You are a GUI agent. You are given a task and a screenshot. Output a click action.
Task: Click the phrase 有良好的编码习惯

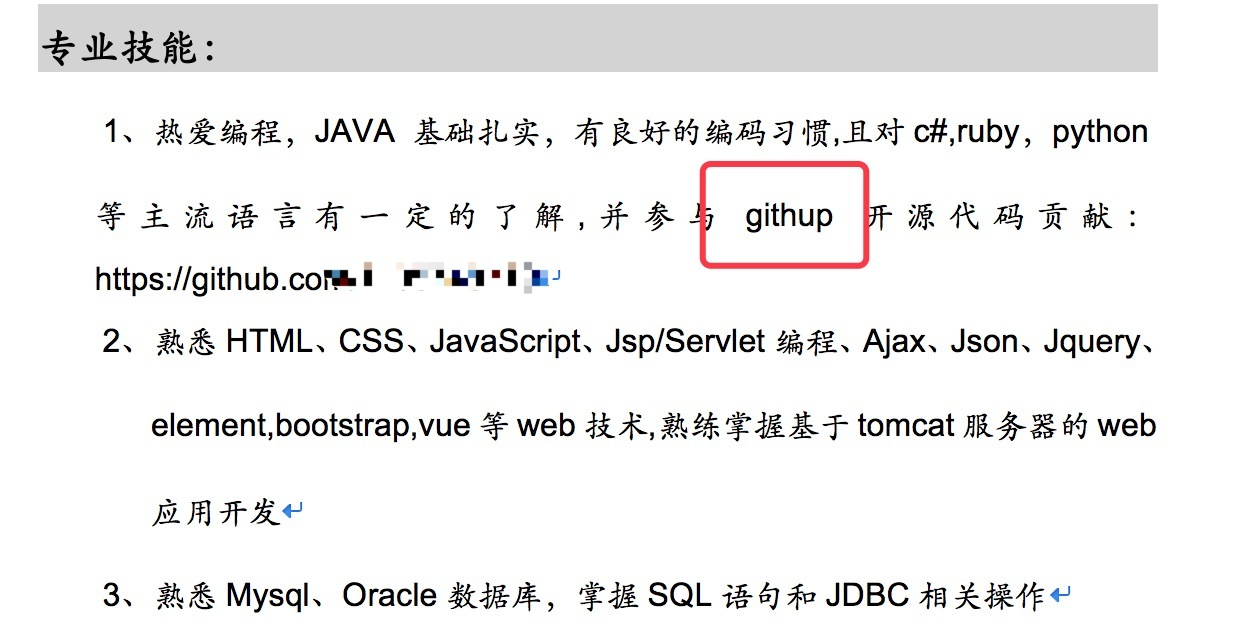tap(705, 132)
